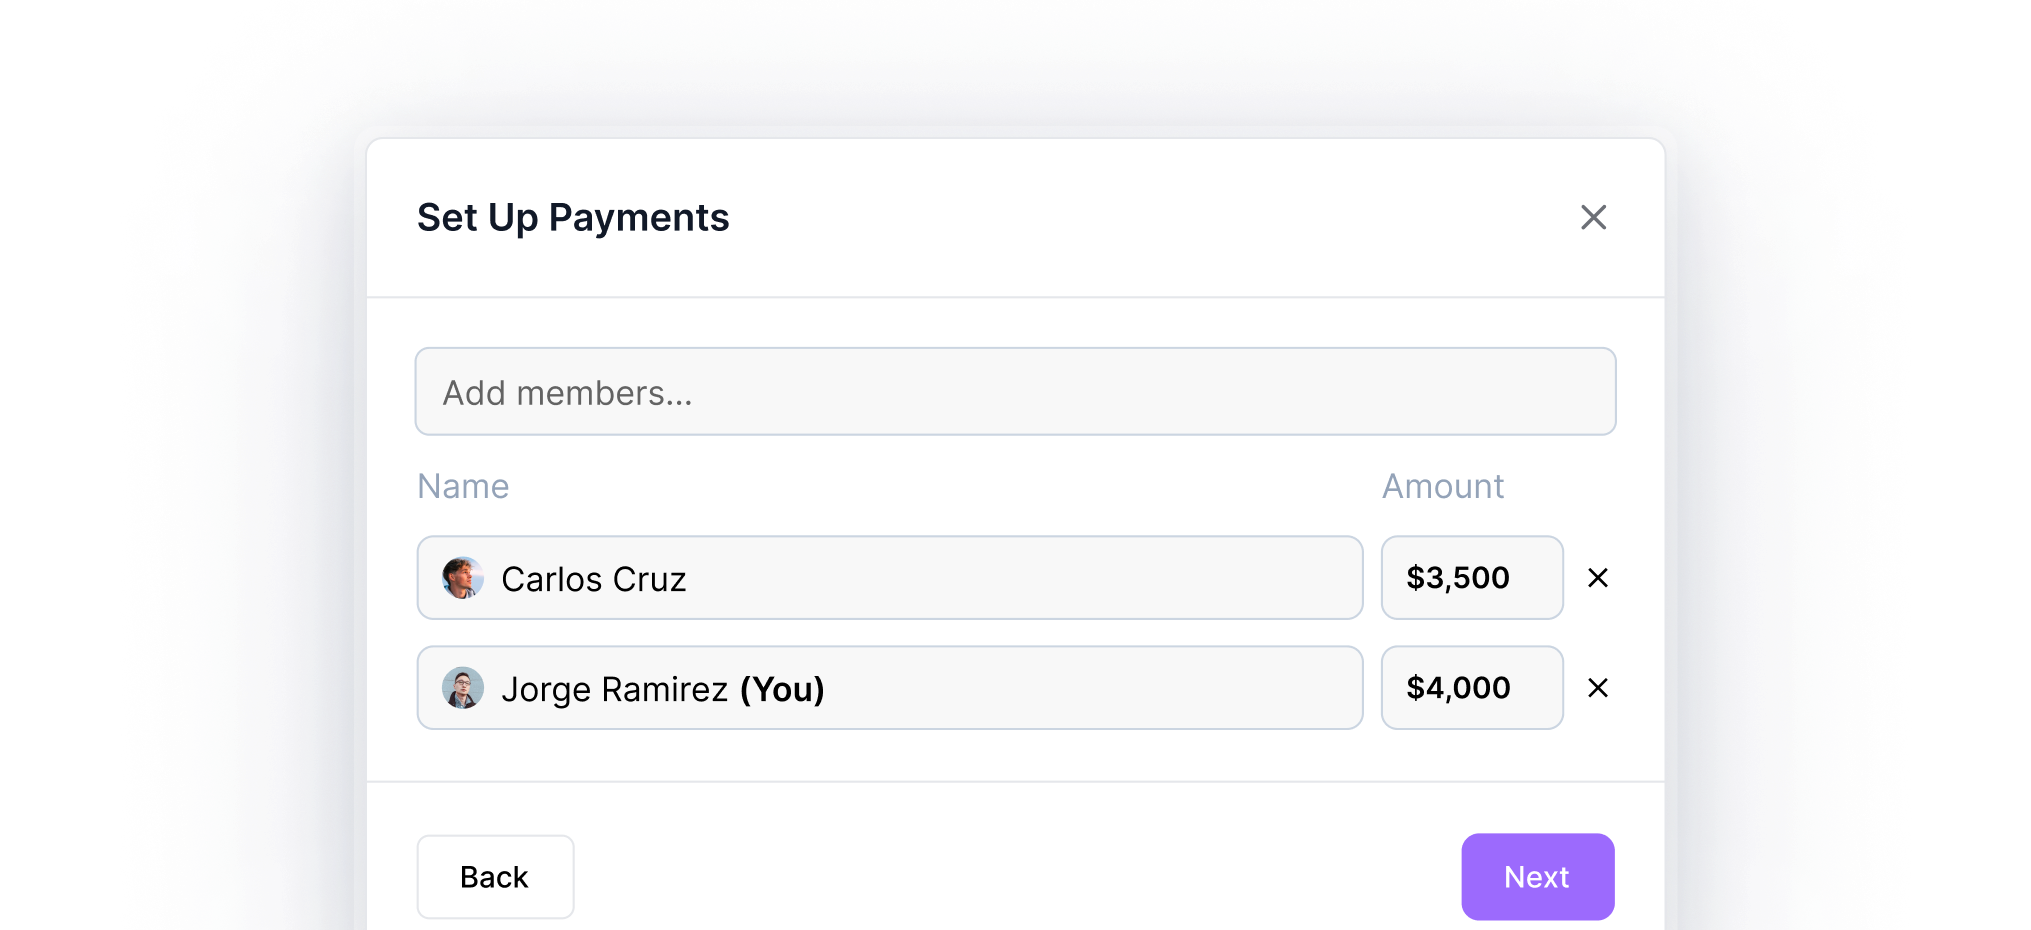Click the bold (You) tag
Screen dimensions: 2031x930
782,689
